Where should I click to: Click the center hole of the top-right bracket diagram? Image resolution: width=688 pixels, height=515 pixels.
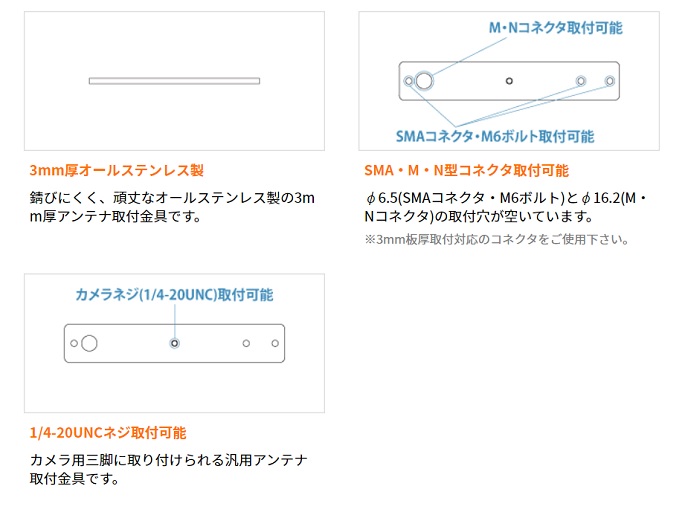click(x=509, y=80)
